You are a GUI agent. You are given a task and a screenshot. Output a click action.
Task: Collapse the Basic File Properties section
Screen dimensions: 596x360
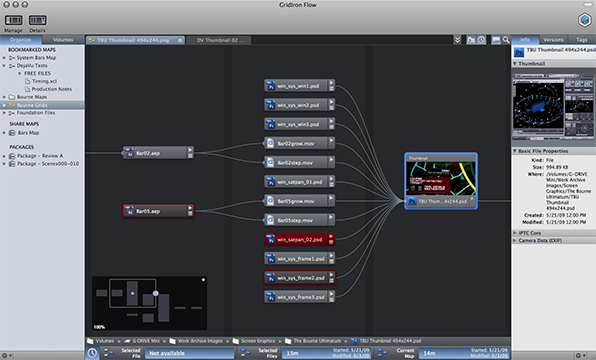(x=515, y=151)
